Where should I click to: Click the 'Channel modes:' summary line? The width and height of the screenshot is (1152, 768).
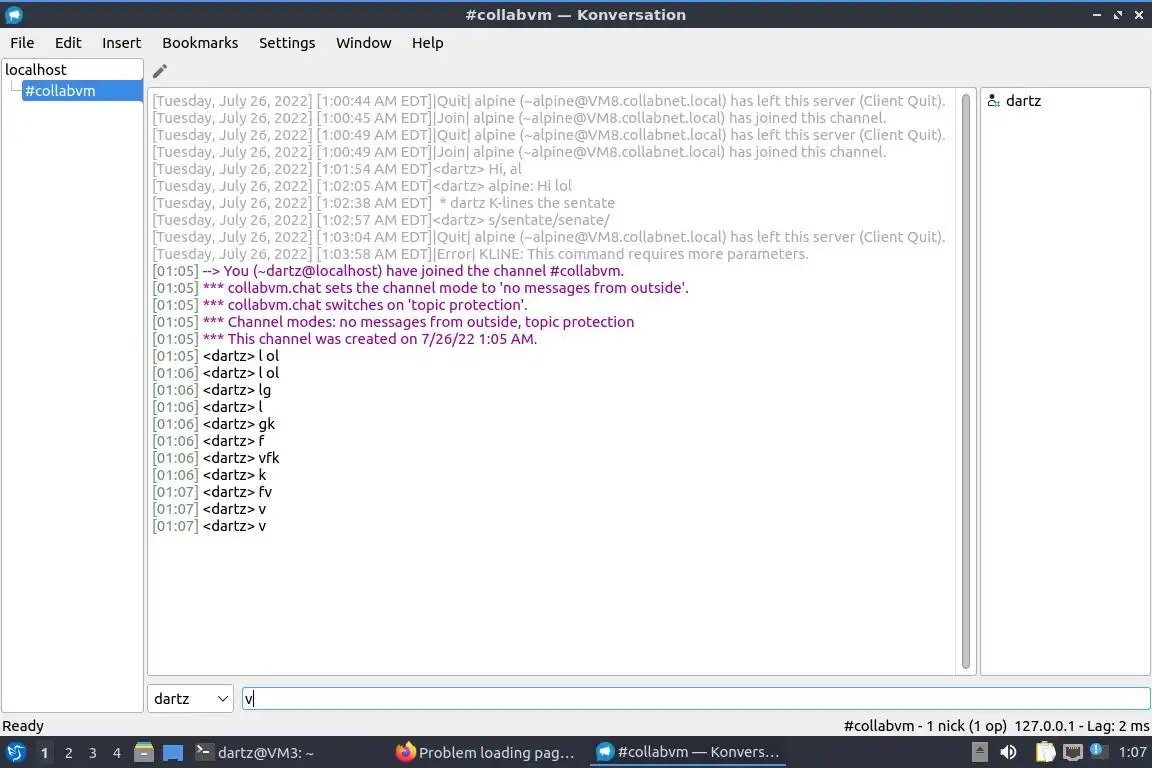click(x=393, y=321)
